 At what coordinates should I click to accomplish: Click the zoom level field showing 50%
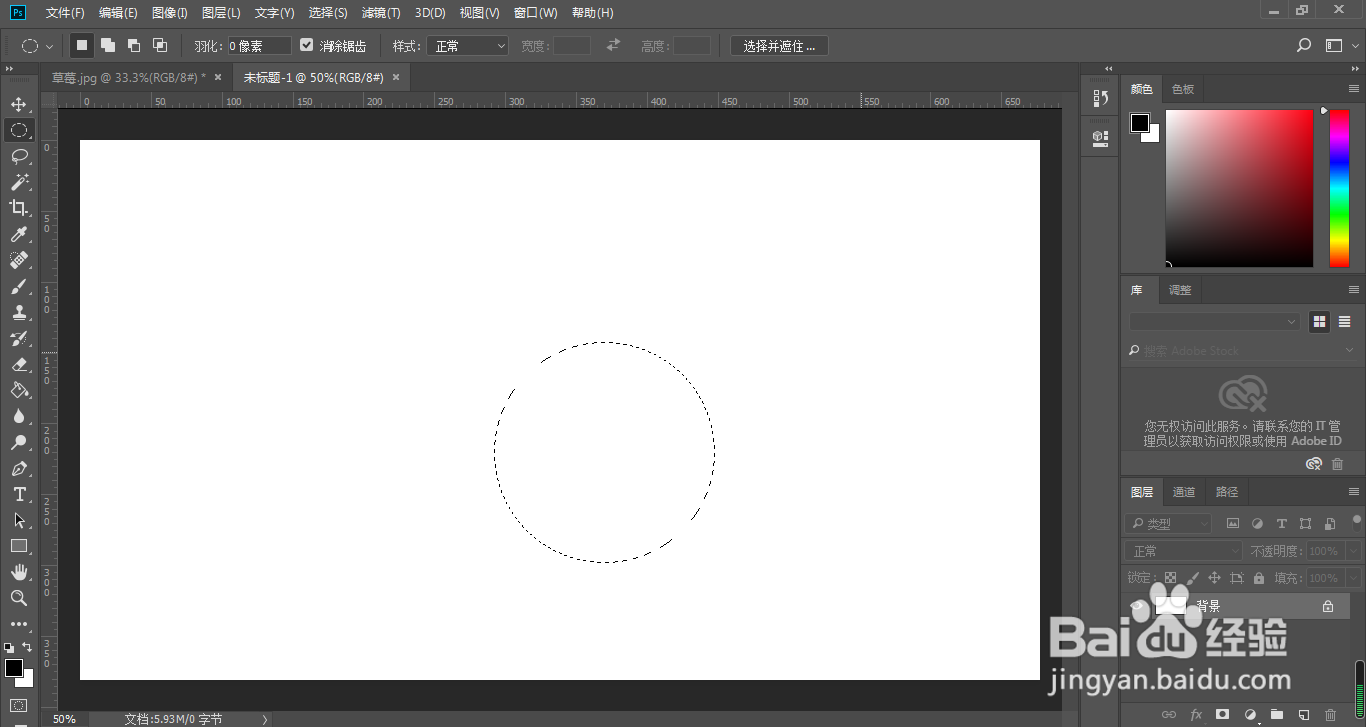point(65,719)
